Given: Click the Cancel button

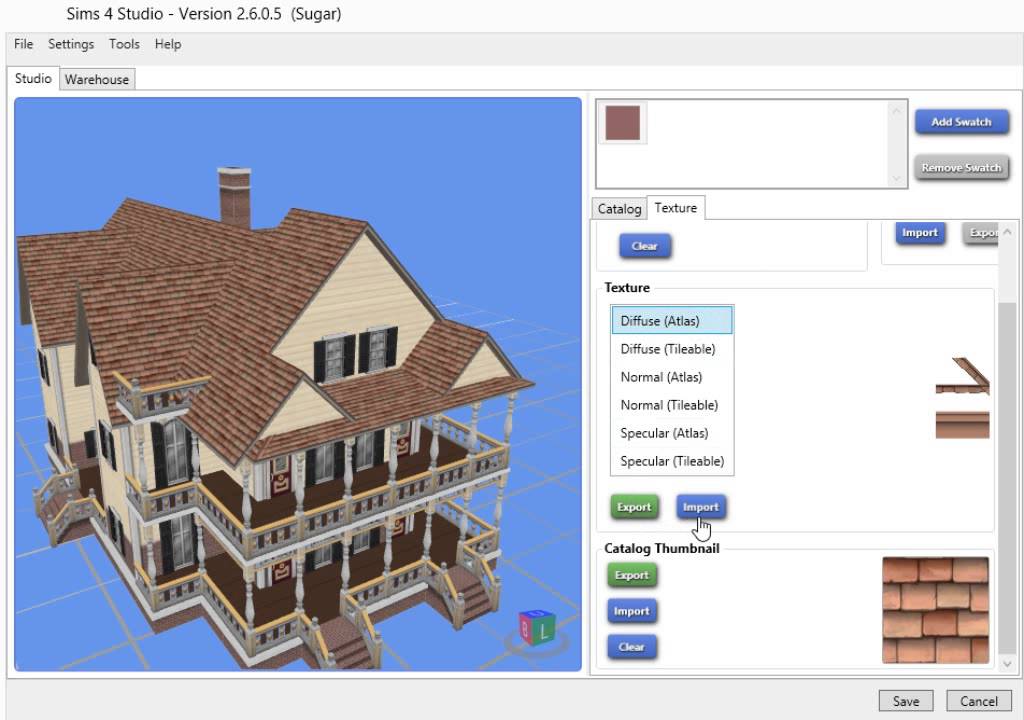Looking at the screenshot, I should pyautogui.click(x=978, y=701).
